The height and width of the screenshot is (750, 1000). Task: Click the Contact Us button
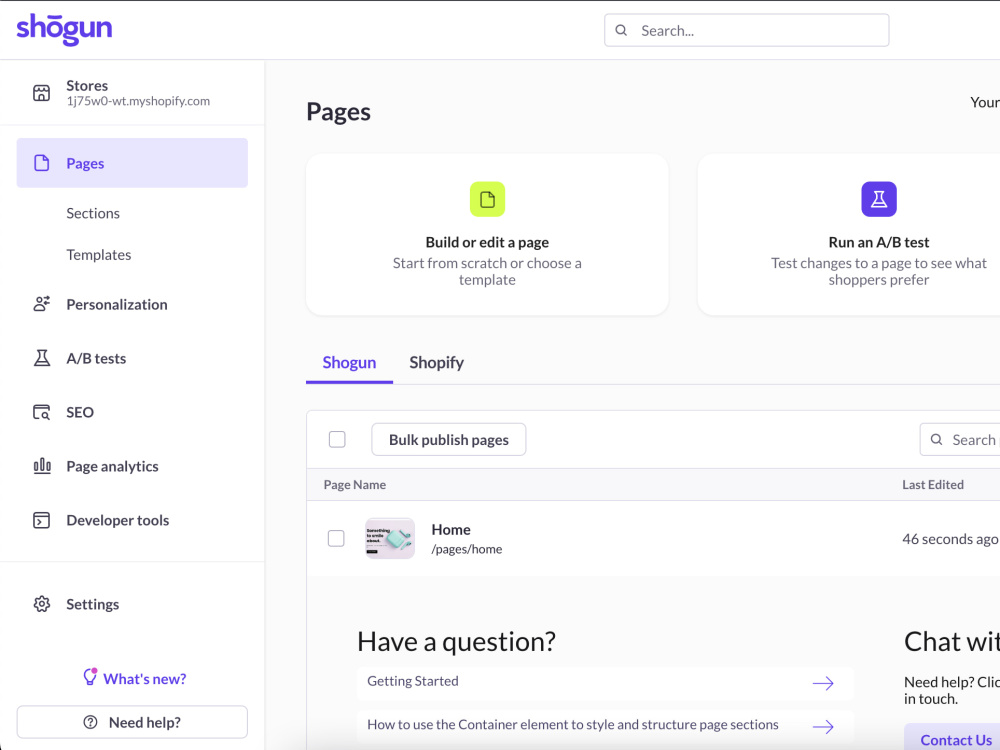pyautogui.click(x=953, y=739)
